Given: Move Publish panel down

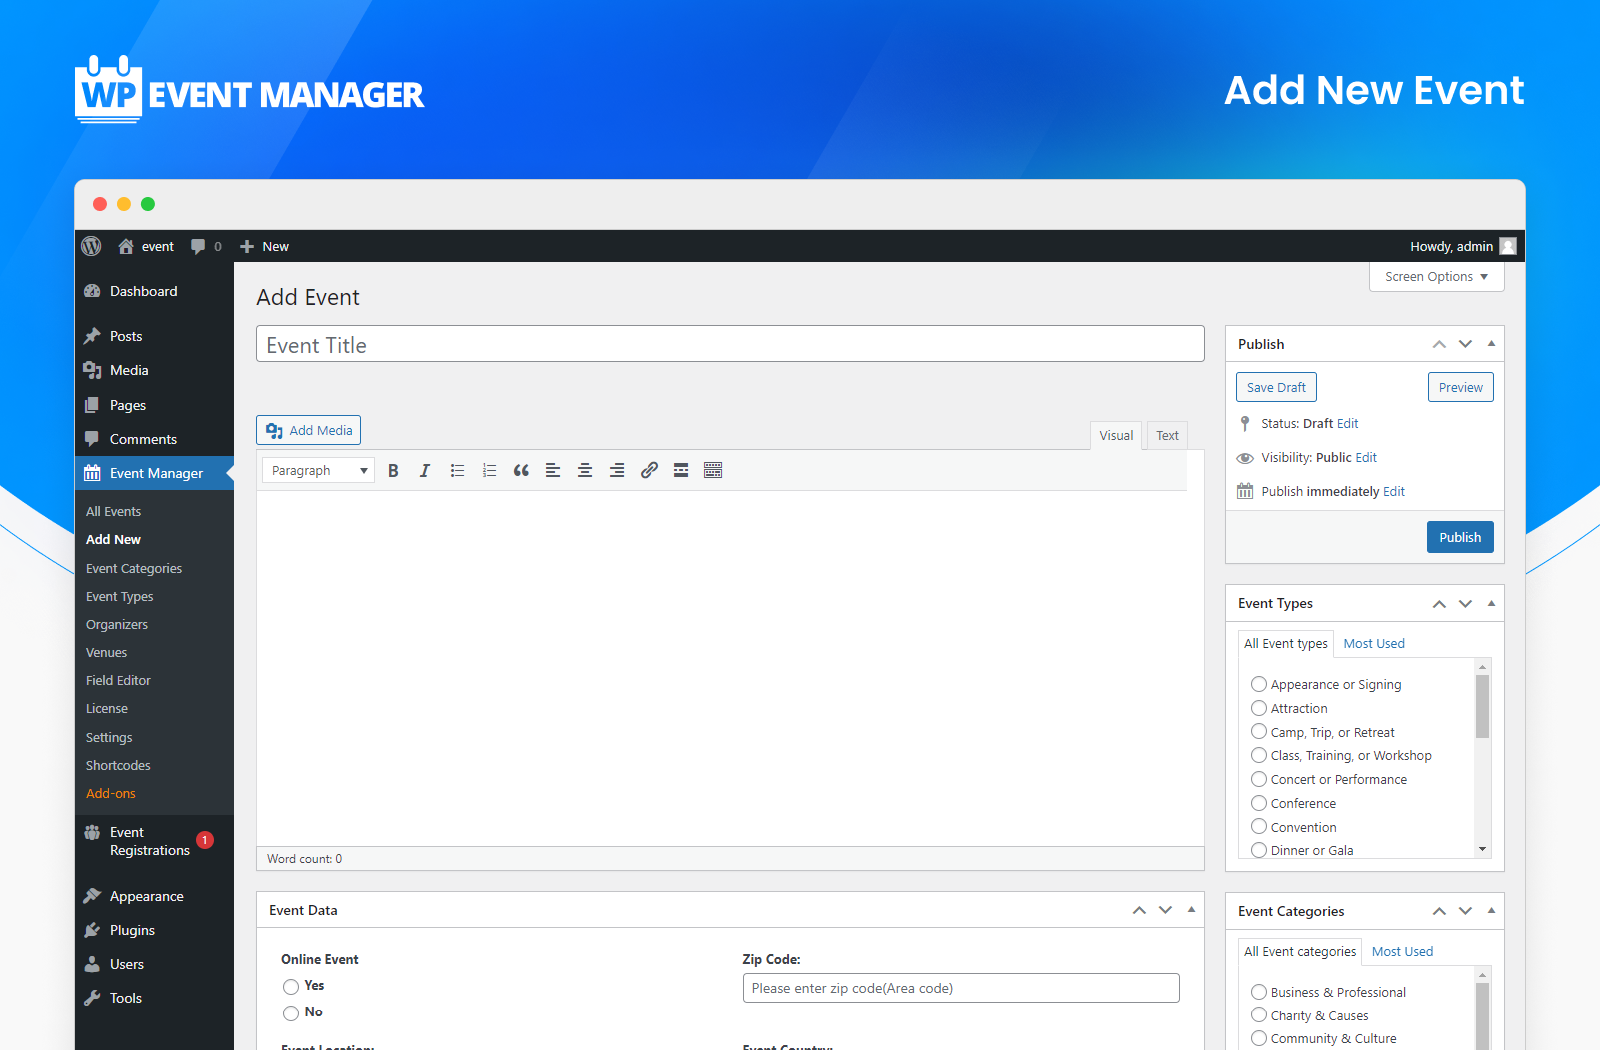Looking at the screenshot, I should [x=1465, y=343].
